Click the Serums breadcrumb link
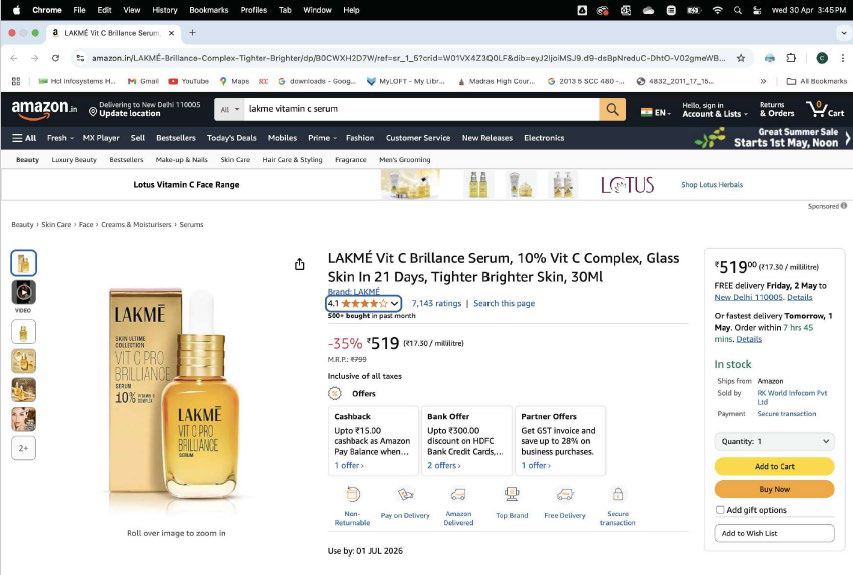The height and width of the screenshot is (575, 853). tap(191, 224)
